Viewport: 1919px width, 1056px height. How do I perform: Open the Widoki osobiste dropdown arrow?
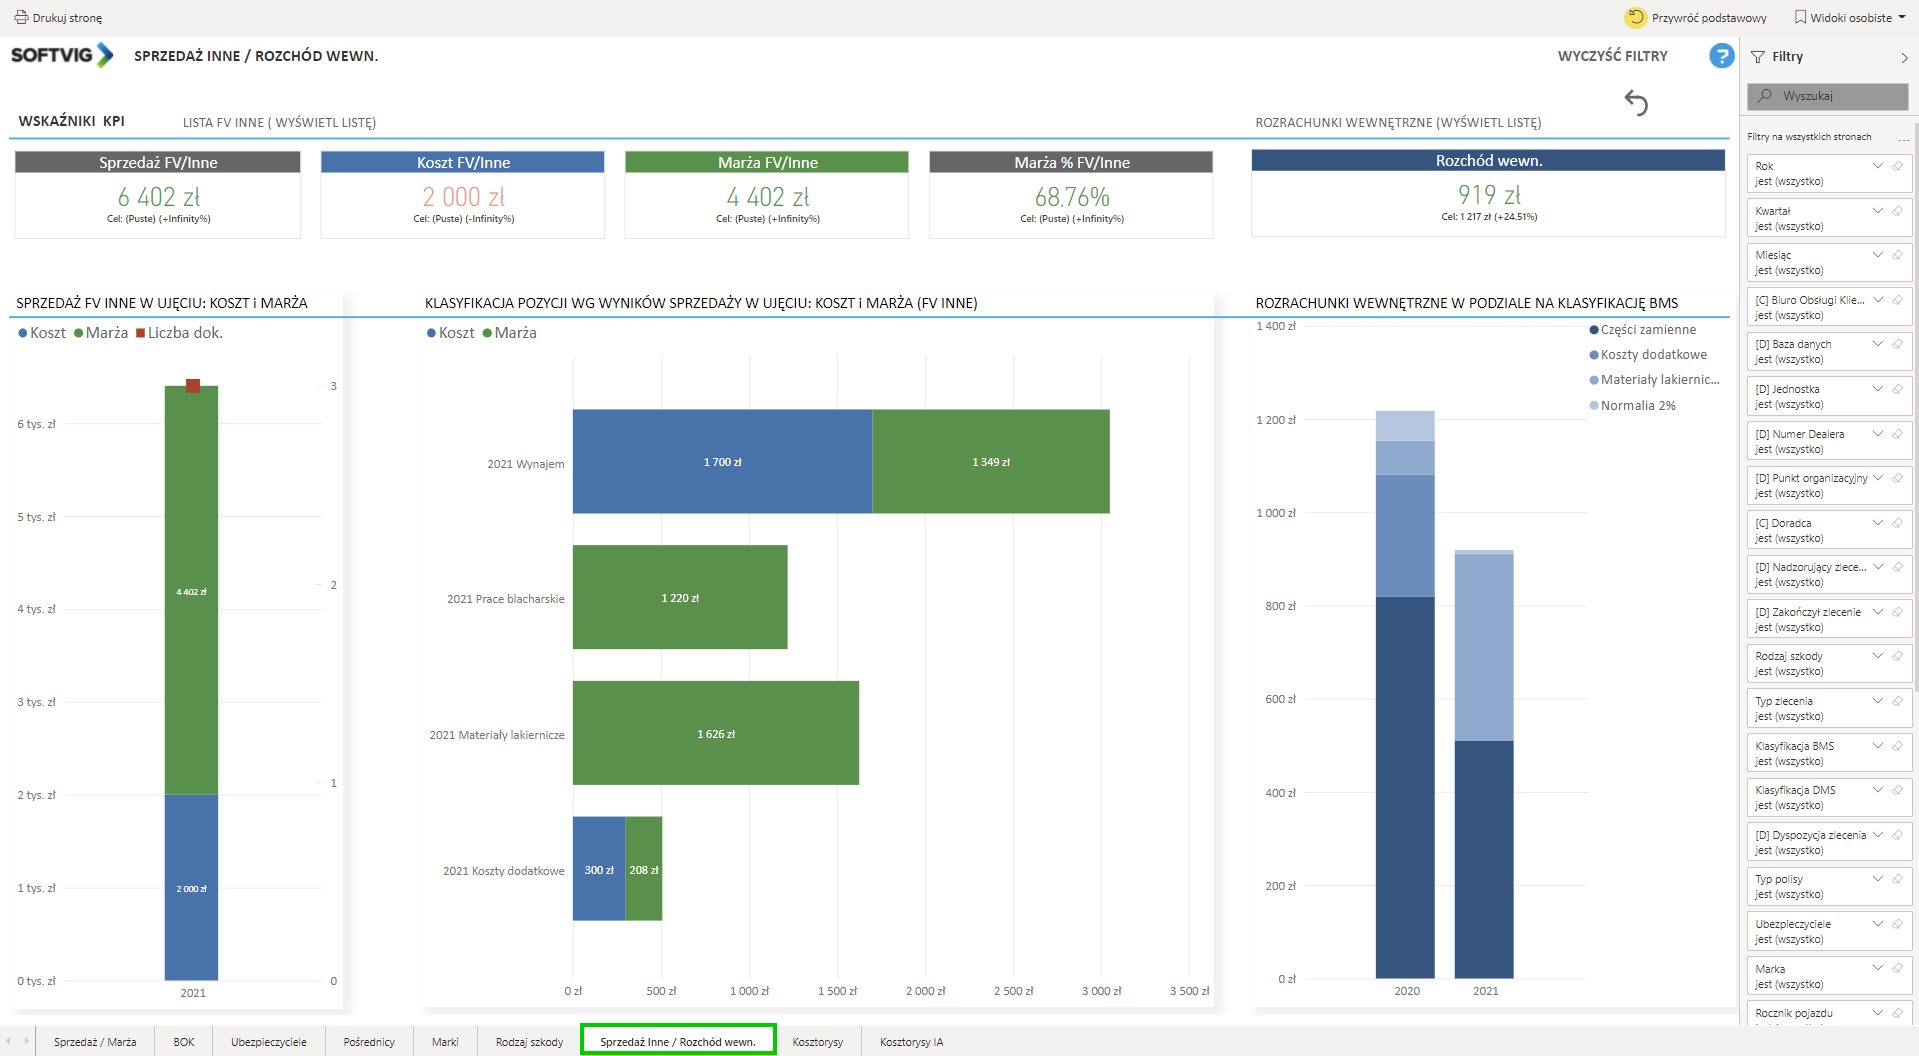tap(1902, 17)
